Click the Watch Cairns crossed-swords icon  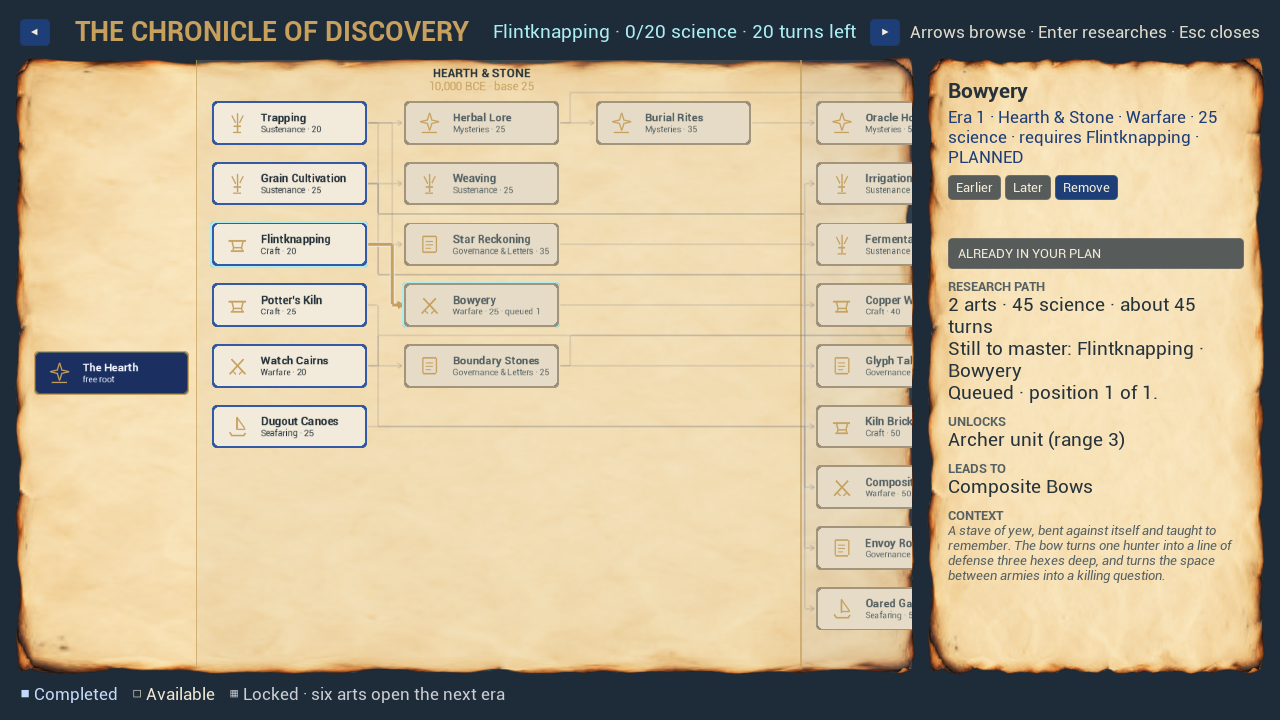click(237, 366)
